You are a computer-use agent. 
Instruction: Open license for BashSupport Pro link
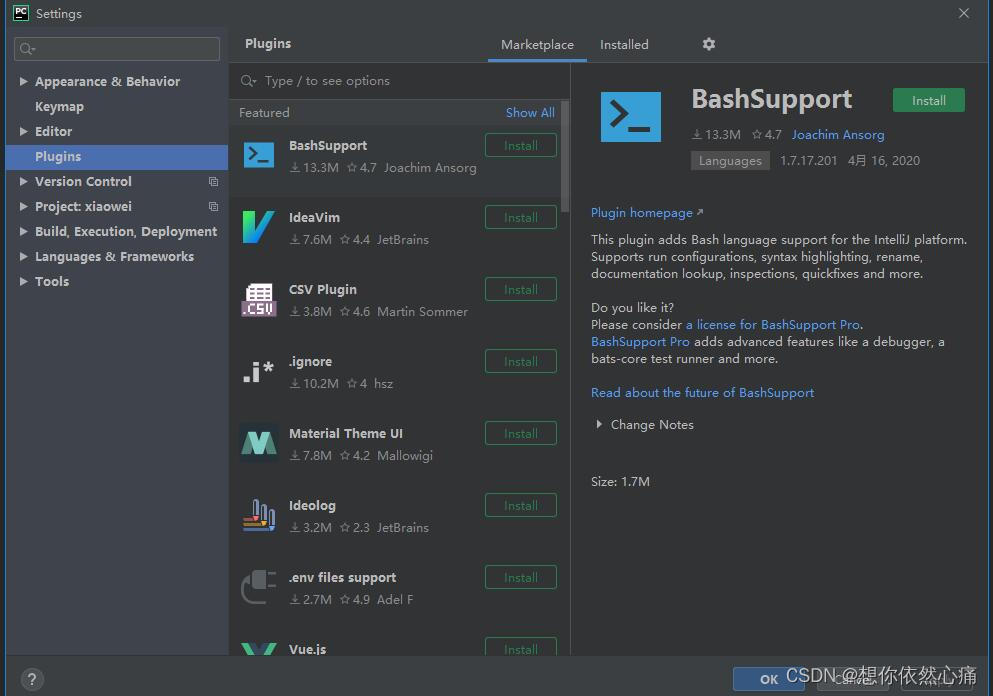[x=773, y=324]
